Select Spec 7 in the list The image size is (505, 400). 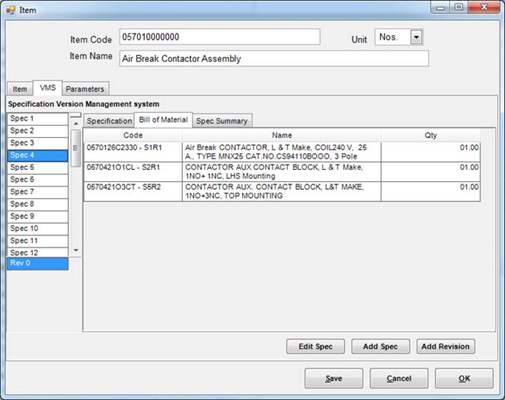tap(38, 192)
